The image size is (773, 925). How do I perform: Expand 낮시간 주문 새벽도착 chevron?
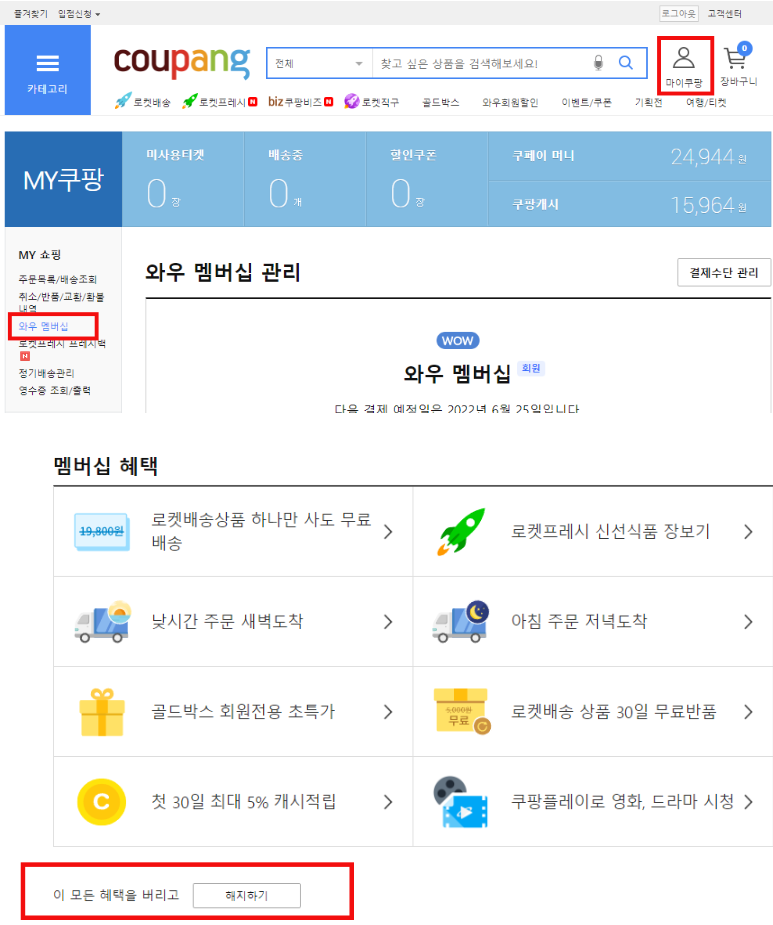[x=388, y=622]
